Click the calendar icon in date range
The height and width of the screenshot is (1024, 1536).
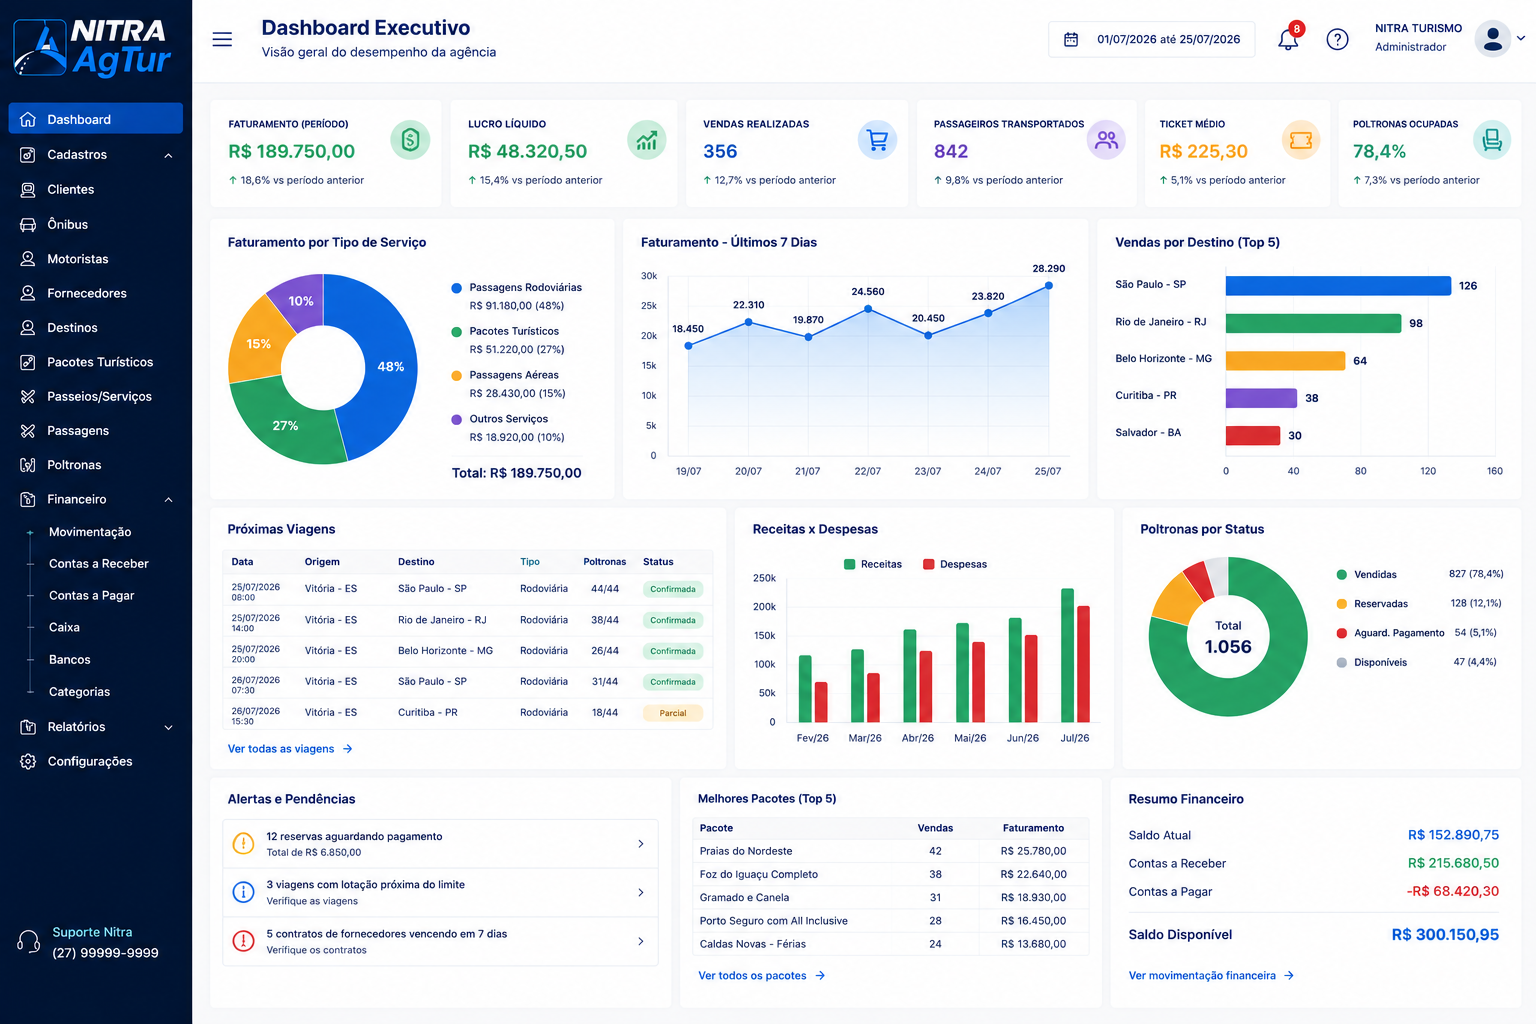point(1071,40)
